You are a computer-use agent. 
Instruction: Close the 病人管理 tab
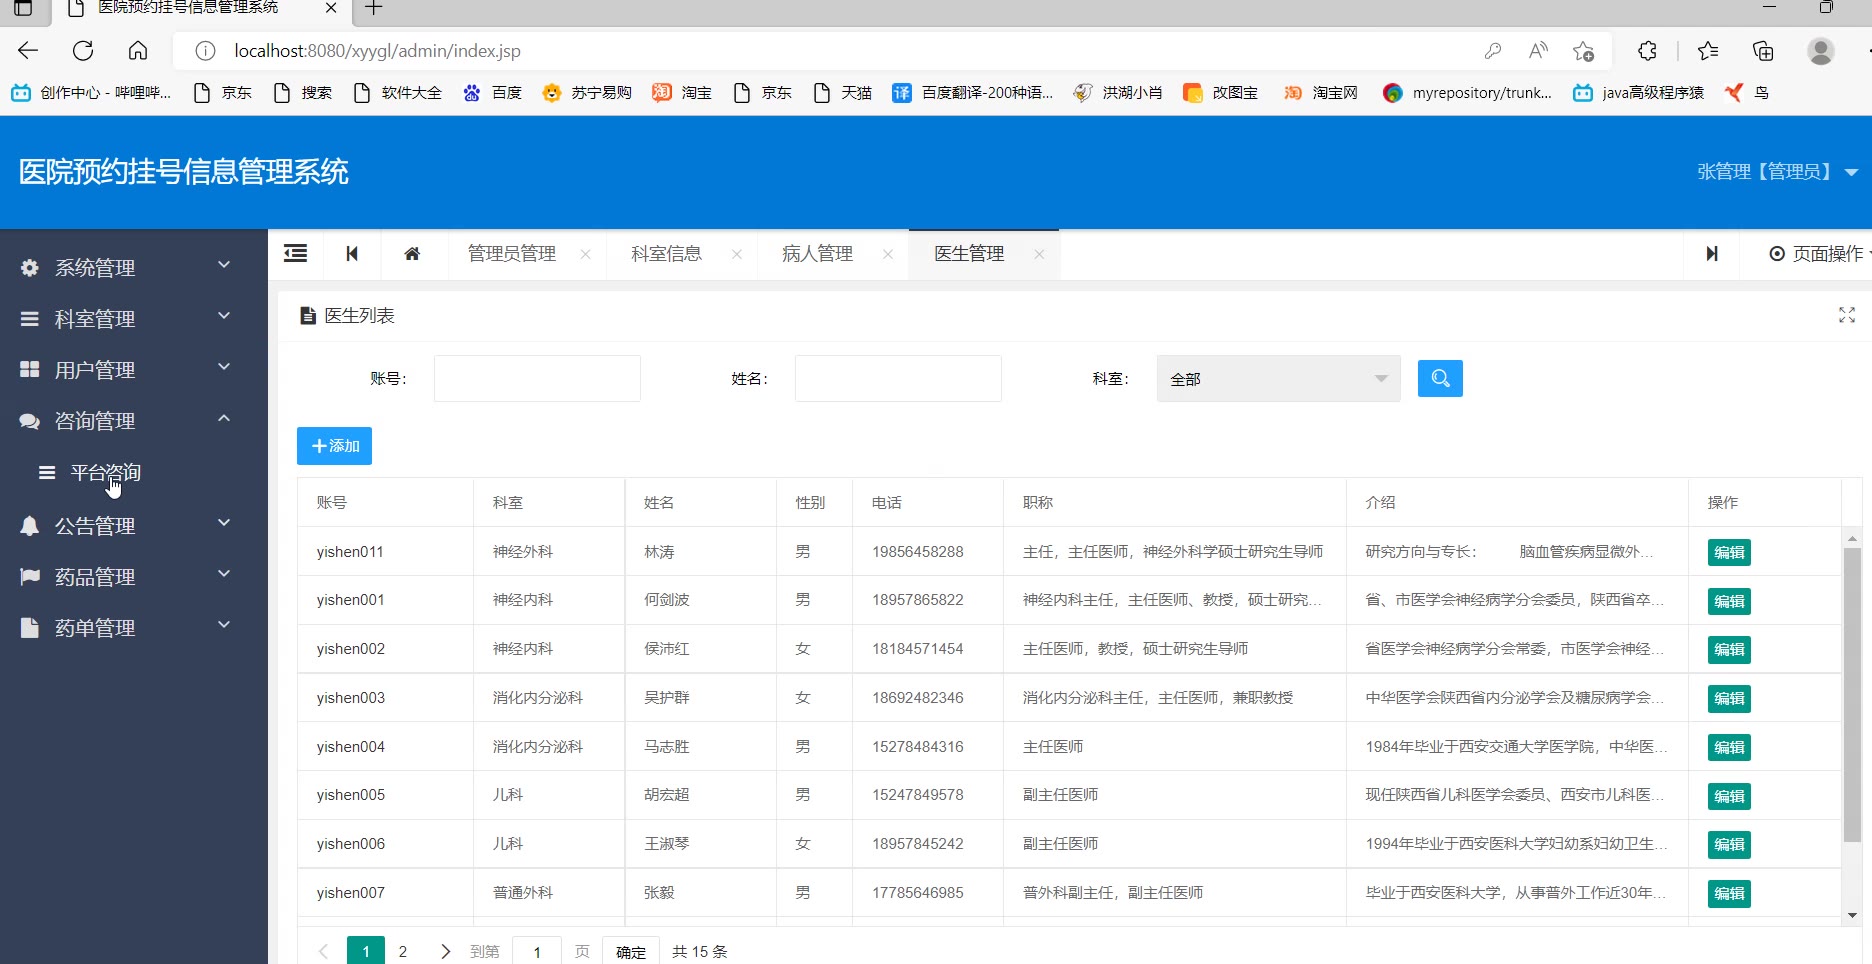click(887, 254)
